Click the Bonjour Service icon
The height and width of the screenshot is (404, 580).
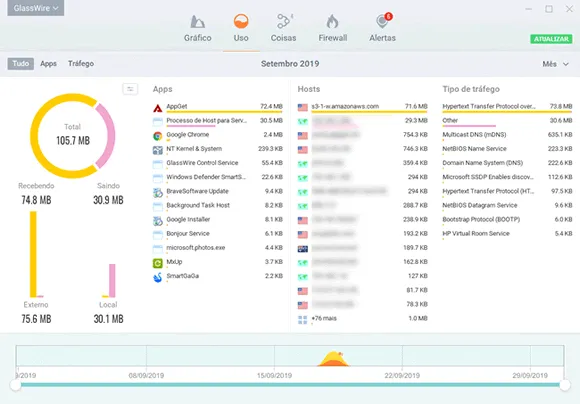pyautogui.click(x=158, y=235)
